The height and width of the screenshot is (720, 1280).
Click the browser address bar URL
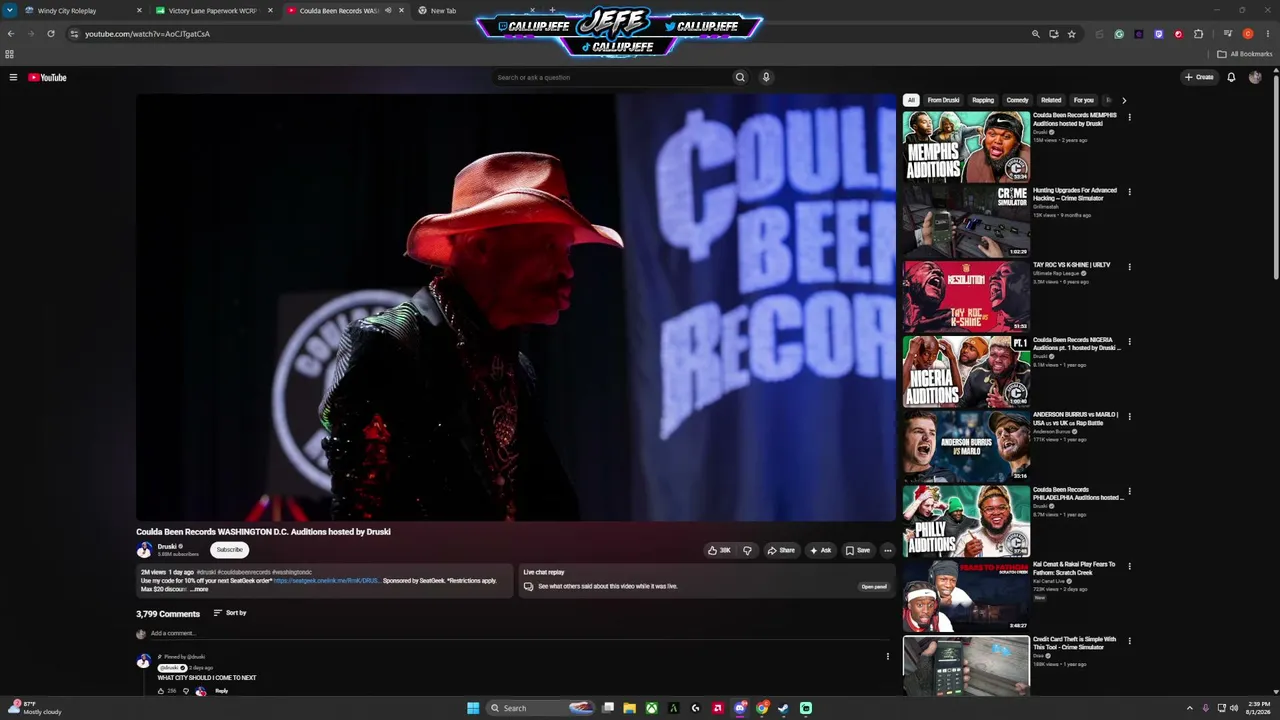point(147,34)
